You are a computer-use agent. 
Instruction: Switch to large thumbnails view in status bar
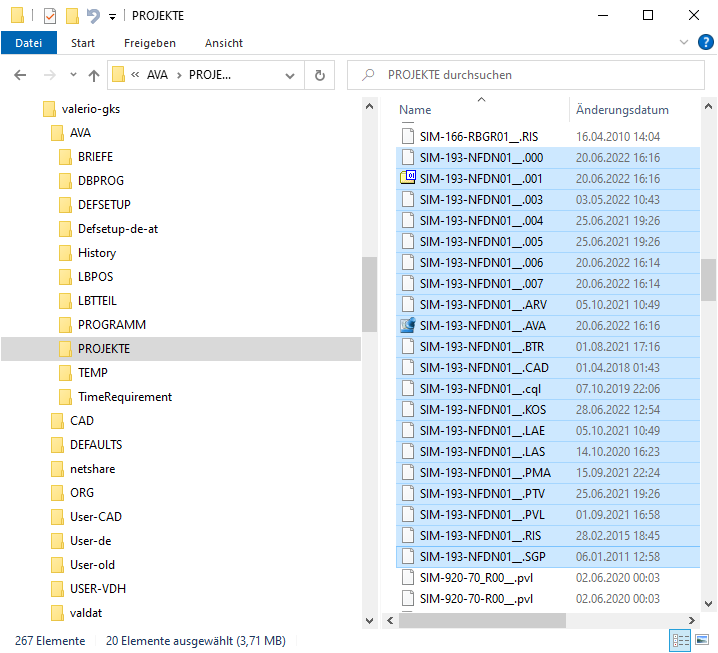(701, 640)
